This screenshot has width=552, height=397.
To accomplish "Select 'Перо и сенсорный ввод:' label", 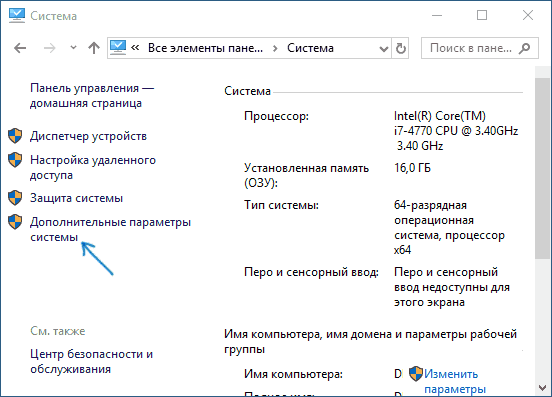I will tap(311, 272).
